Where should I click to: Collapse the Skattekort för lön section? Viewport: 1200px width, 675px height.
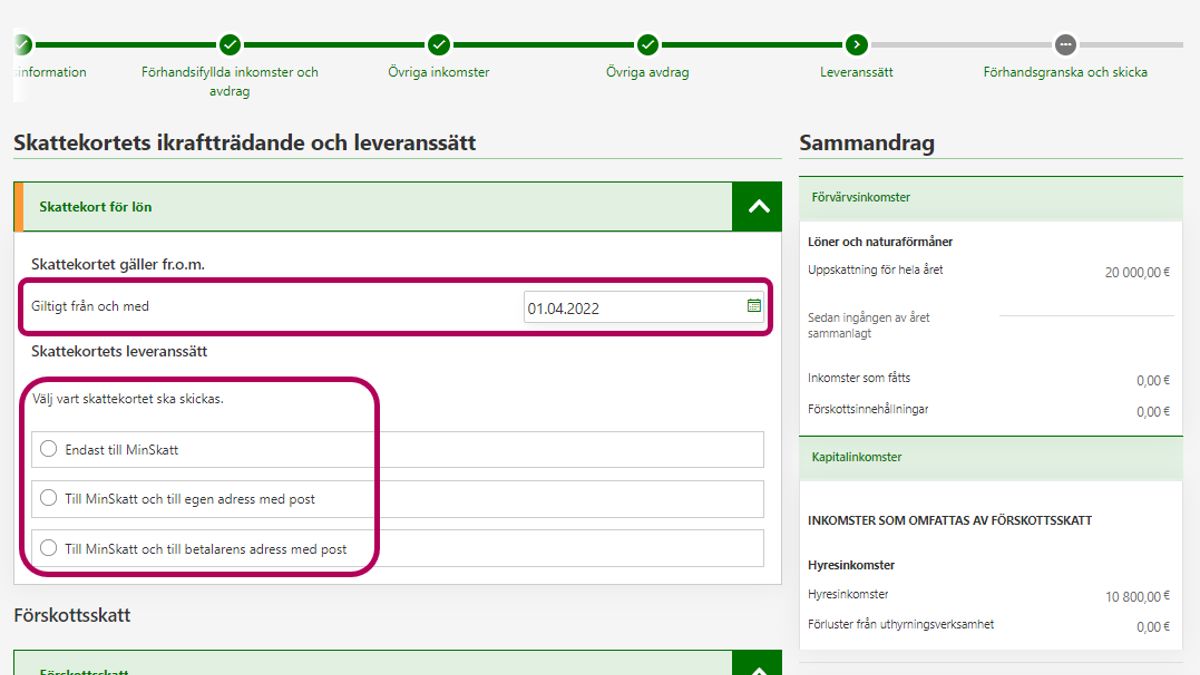coord(757,207)
